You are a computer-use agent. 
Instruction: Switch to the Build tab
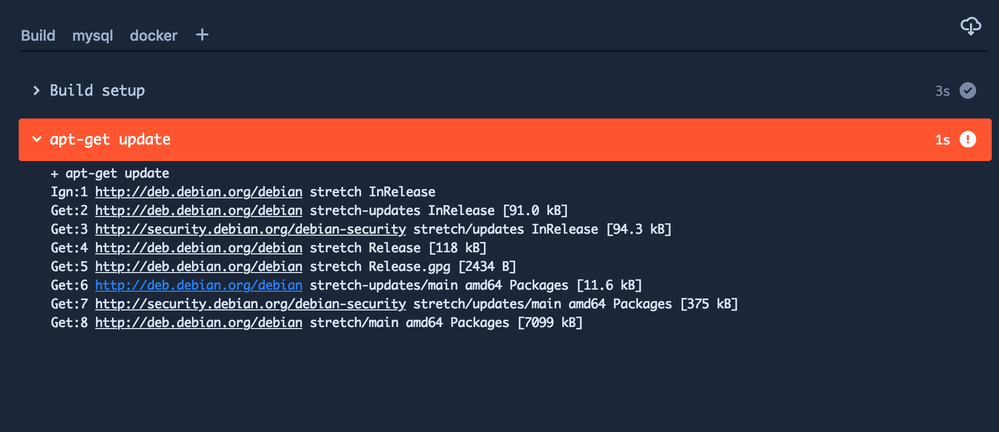[38, 36]
